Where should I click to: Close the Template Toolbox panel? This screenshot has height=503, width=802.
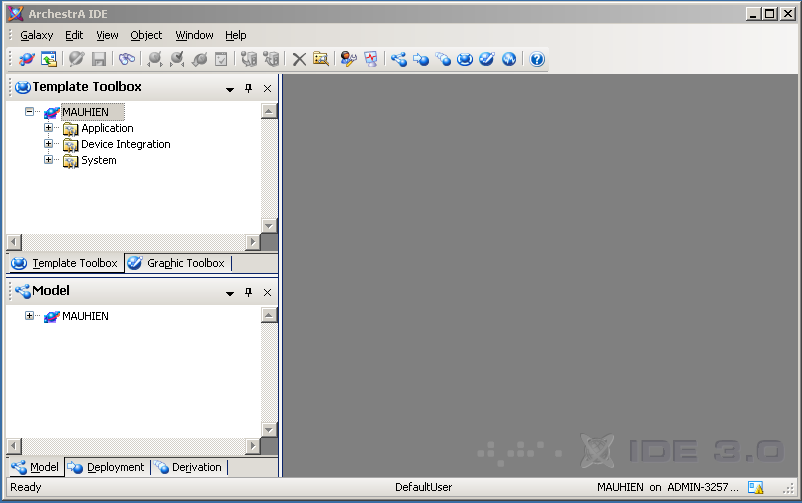267,89
